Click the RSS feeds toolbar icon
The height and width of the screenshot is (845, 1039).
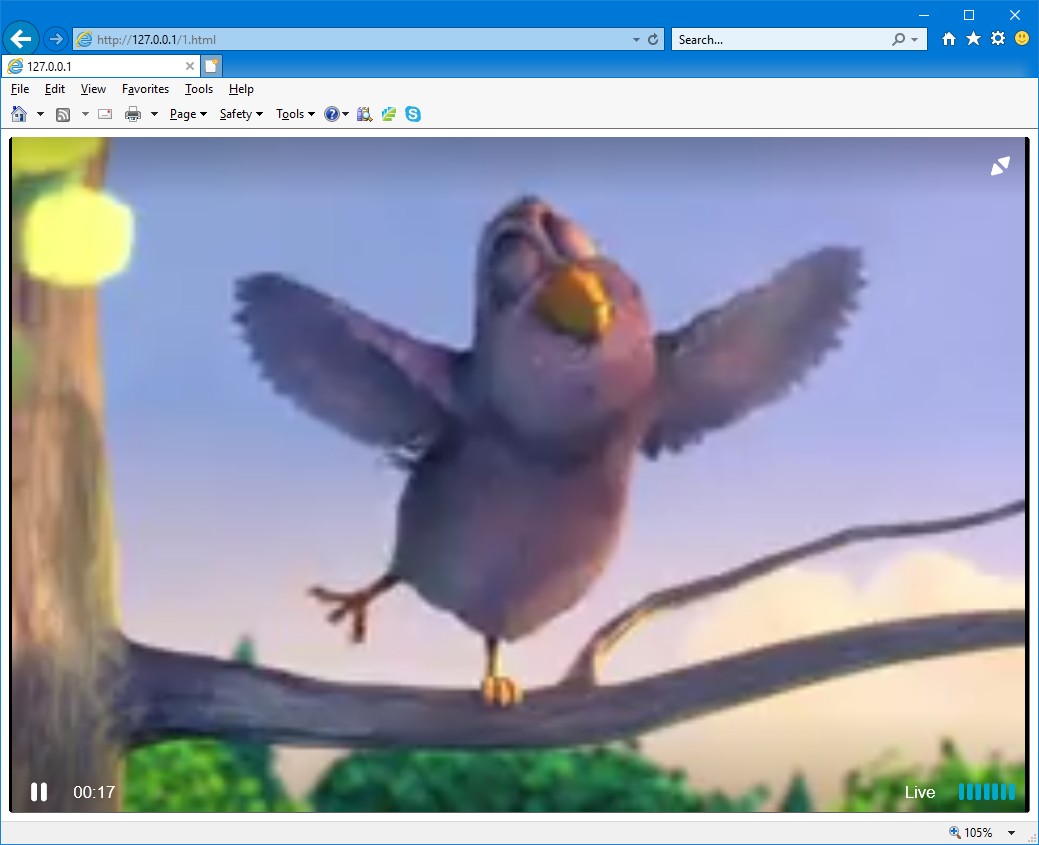pos(63,115)
